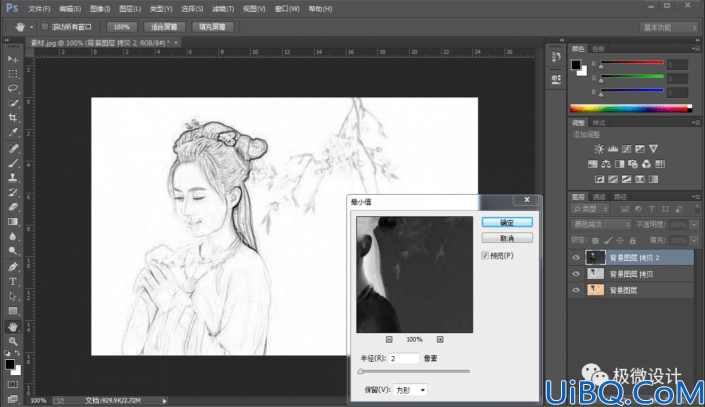Select the Lasso tool

[x=13, y=89]
